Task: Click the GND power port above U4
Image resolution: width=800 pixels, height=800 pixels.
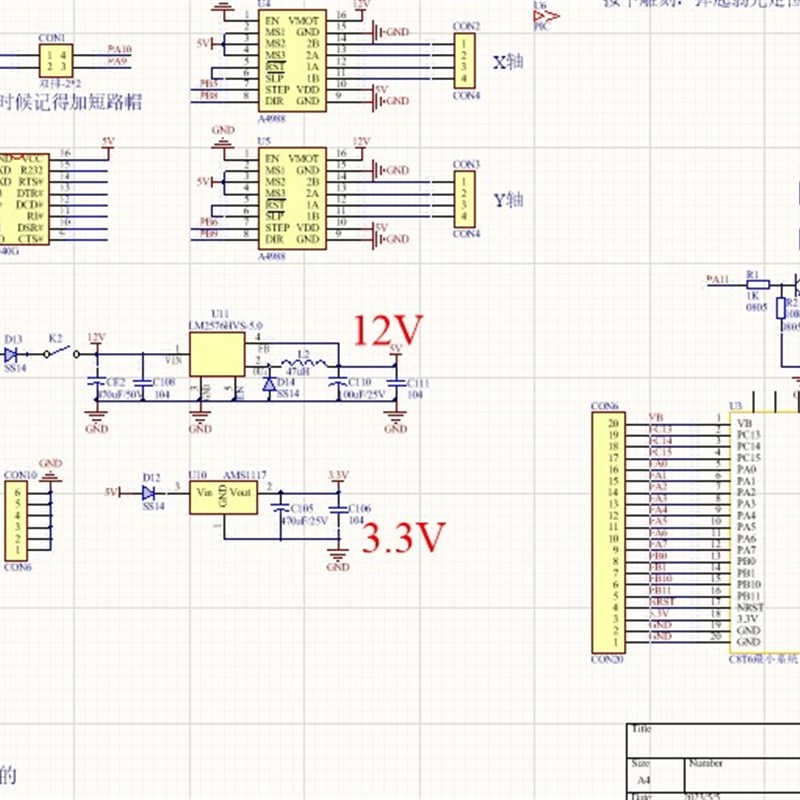Action: pyautogui.click(x=224, y=8)
